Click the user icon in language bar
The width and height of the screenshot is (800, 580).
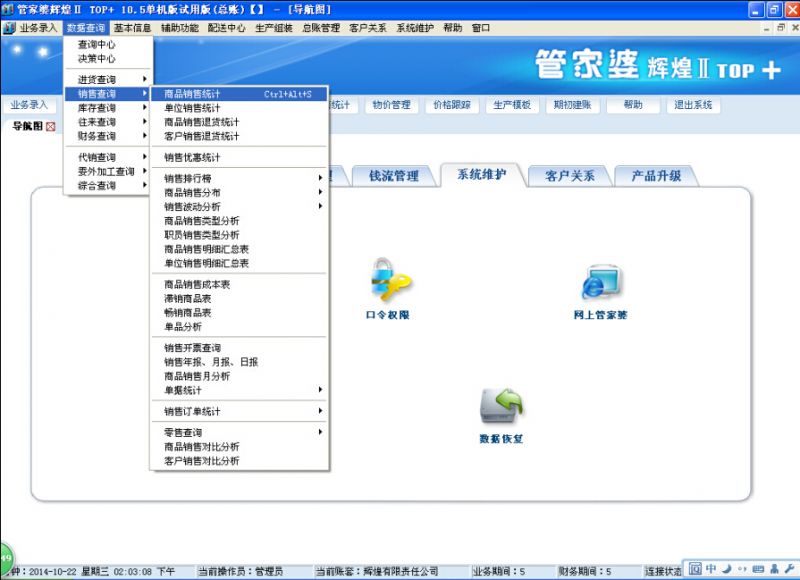(x=774, y=569)
